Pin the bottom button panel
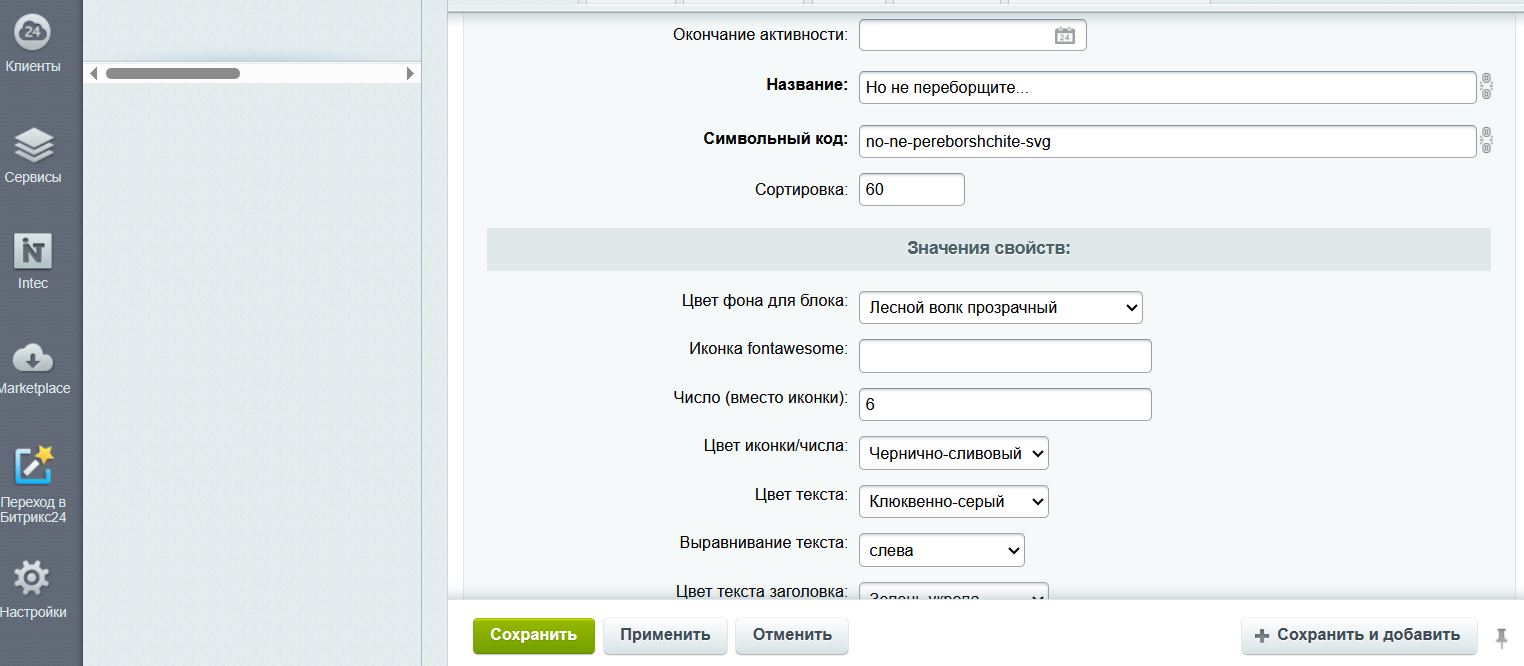1524x666 pixels. 1501,636
